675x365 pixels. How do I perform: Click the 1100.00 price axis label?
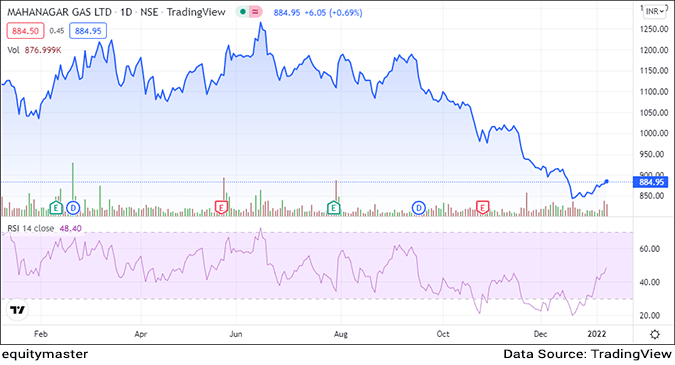[653, 92]
